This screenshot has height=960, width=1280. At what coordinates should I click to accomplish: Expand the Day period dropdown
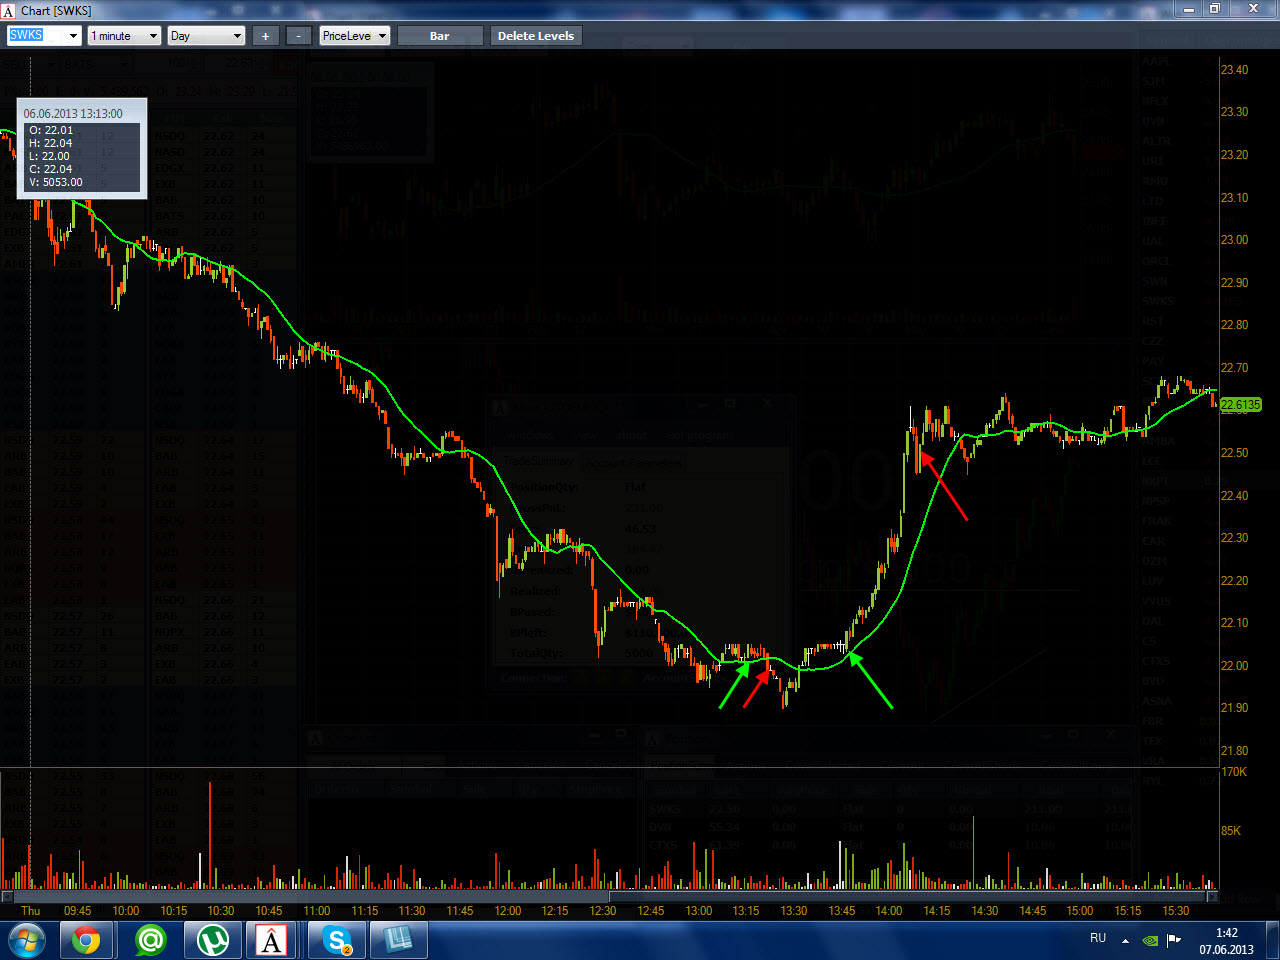tap(206, 36)
